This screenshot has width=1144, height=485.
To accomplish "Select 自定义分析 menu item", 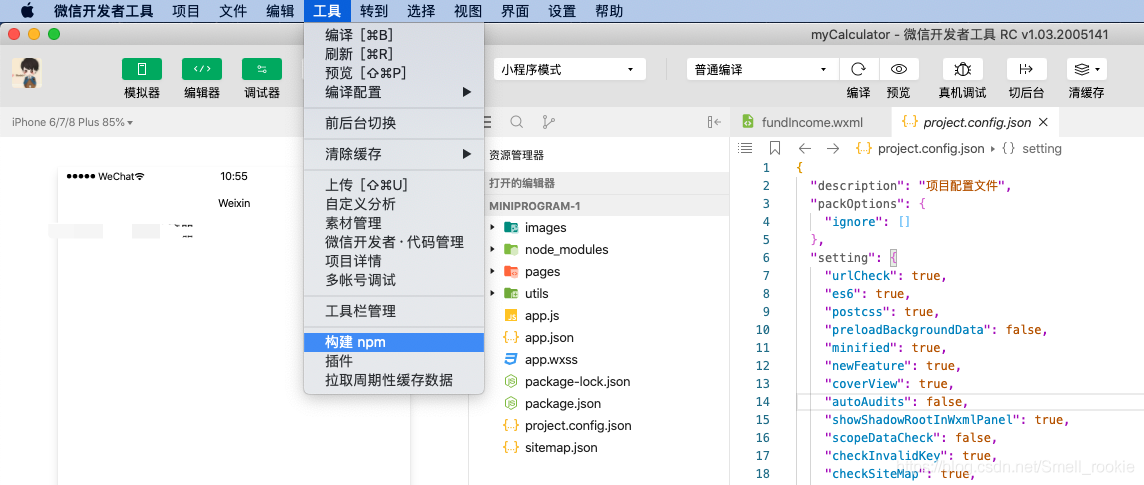I will tap(394, 204).
